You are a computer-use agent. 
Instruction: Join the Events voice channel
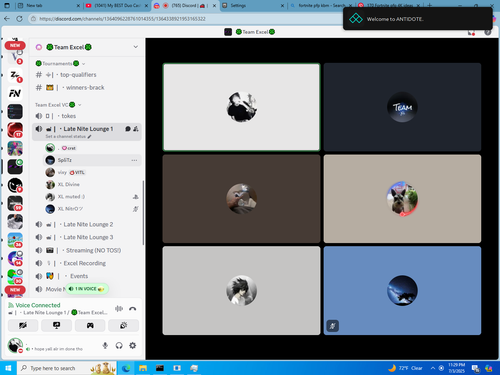[x=88, y=276]
